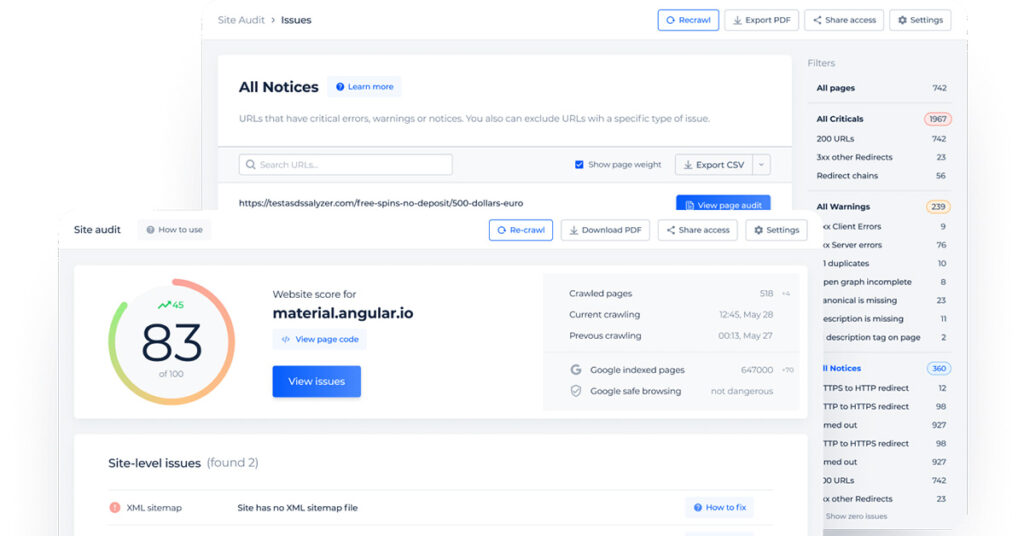Image resolution: width=1024 pixels, height=536 pixels.
Task: Click the 239 warnings count badge
Action: click(x=938, y=207)
